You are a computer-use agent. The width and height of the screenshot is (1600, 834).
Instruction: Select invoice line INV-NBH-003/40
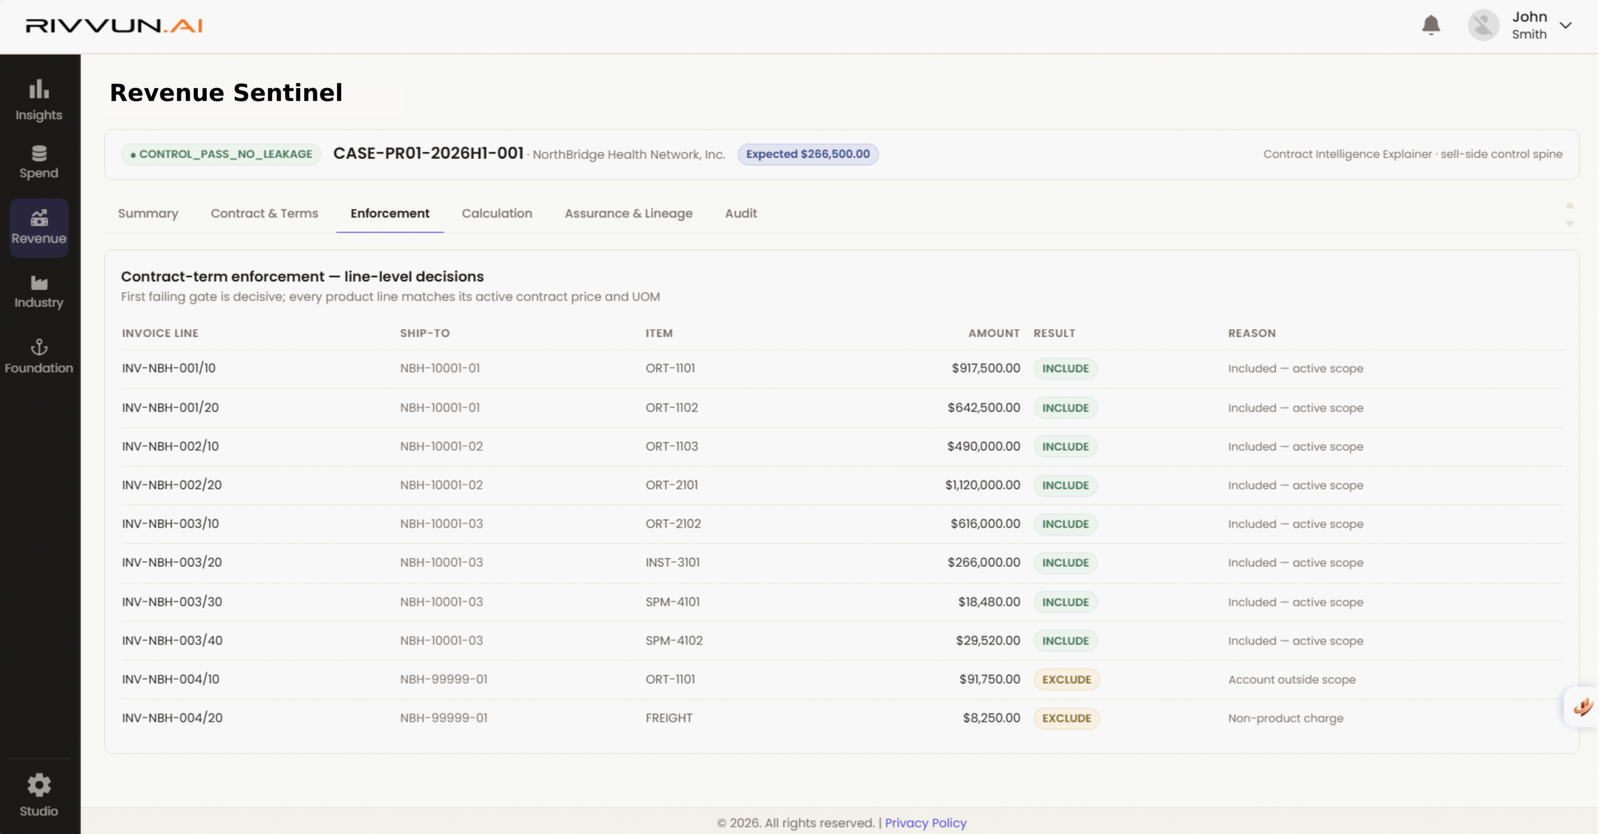(x=172, y=640)
